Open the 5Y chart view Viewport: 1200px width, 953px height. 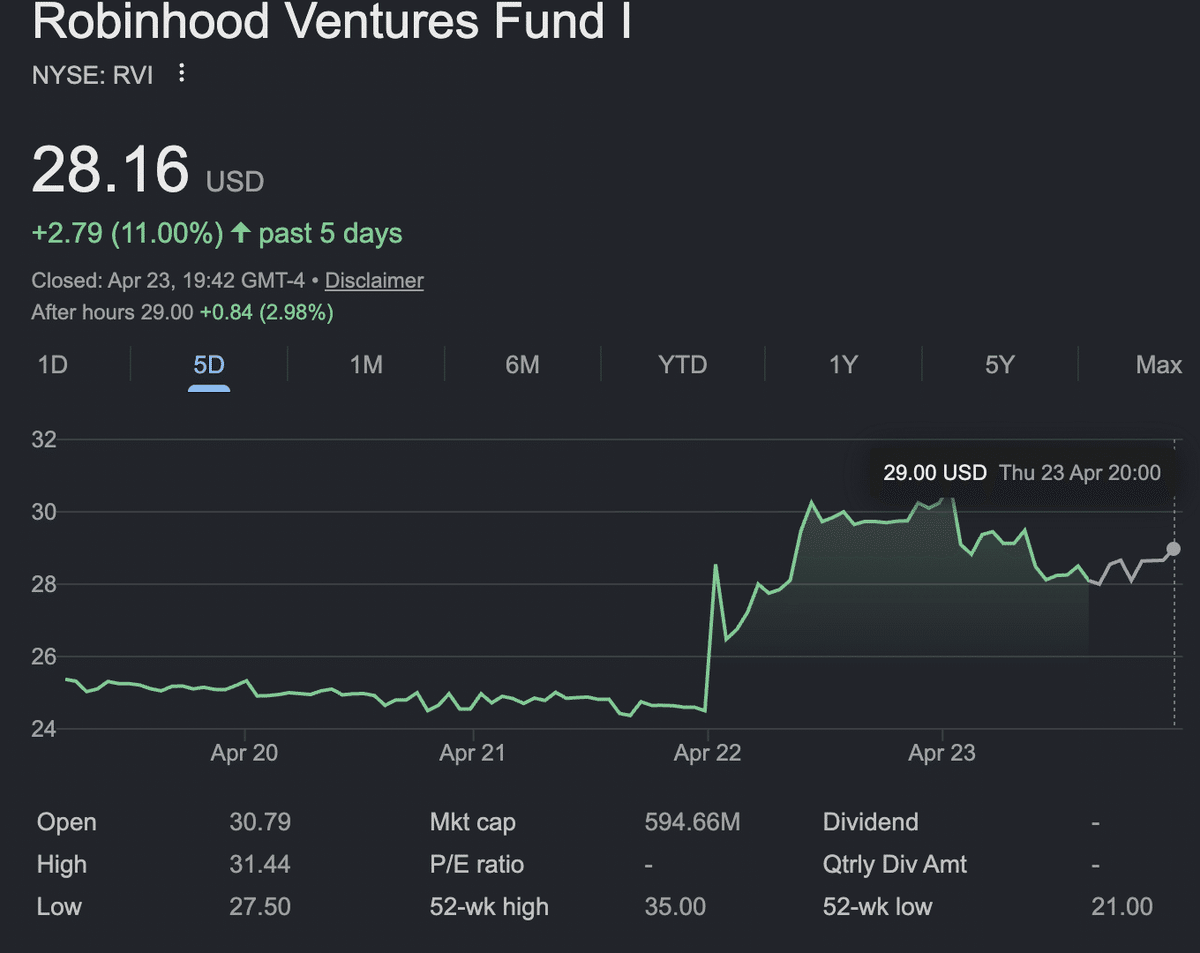(x=999, y=365)
